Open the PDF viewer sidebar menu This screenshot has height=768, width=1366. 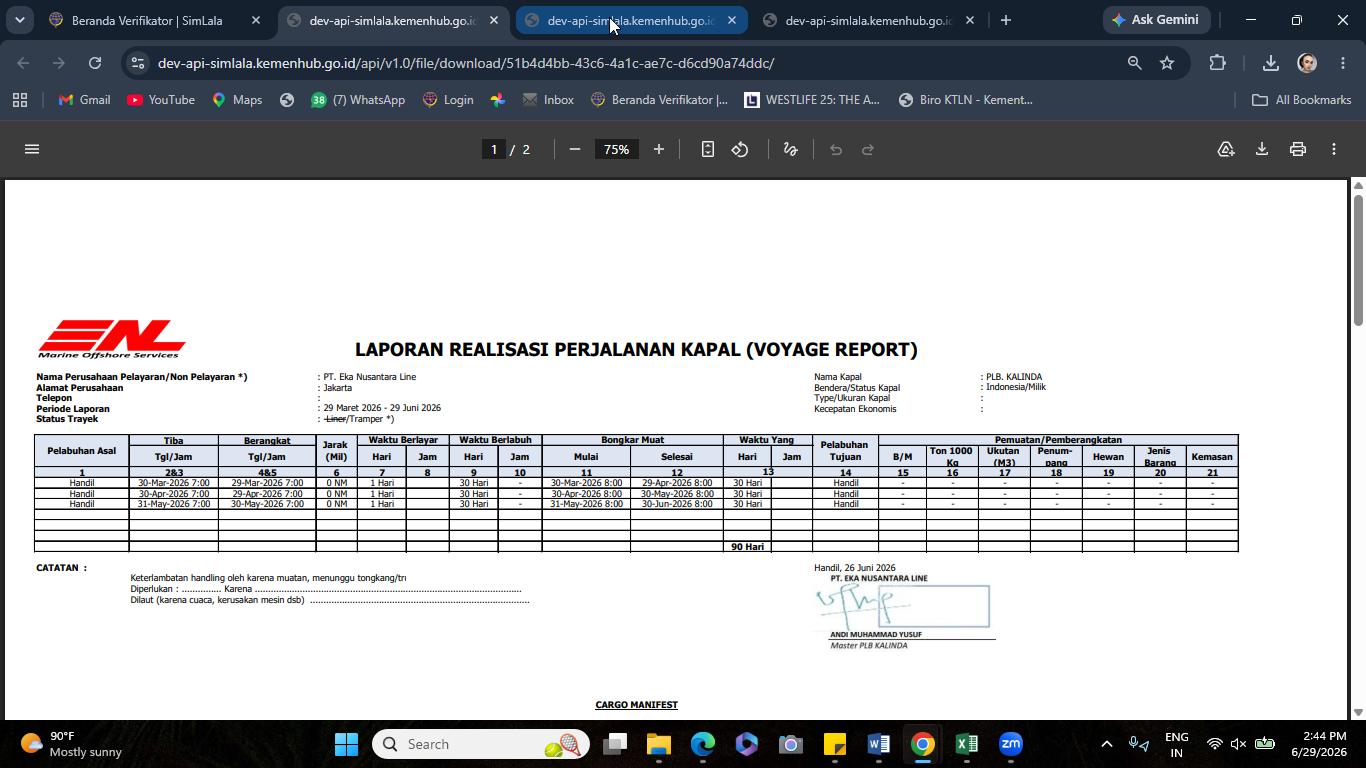(32, 149)
